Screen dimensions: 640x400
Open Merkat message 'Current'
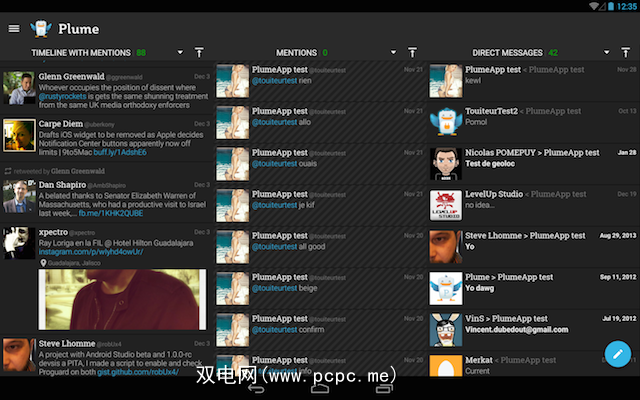tap(533, 364)
